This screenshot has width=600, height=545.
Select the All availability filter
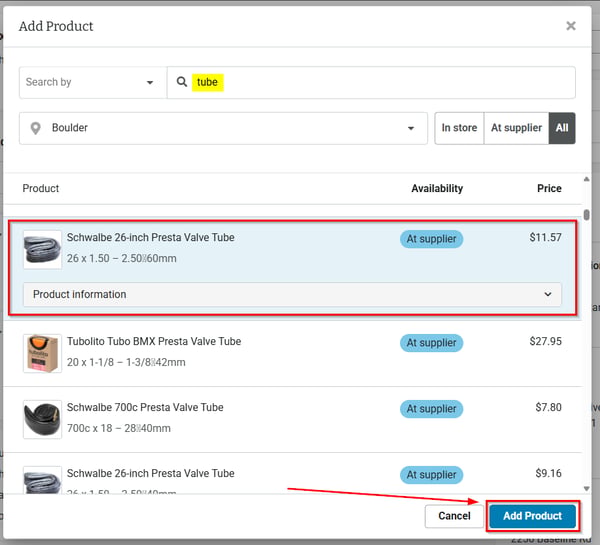pos(562,128)
